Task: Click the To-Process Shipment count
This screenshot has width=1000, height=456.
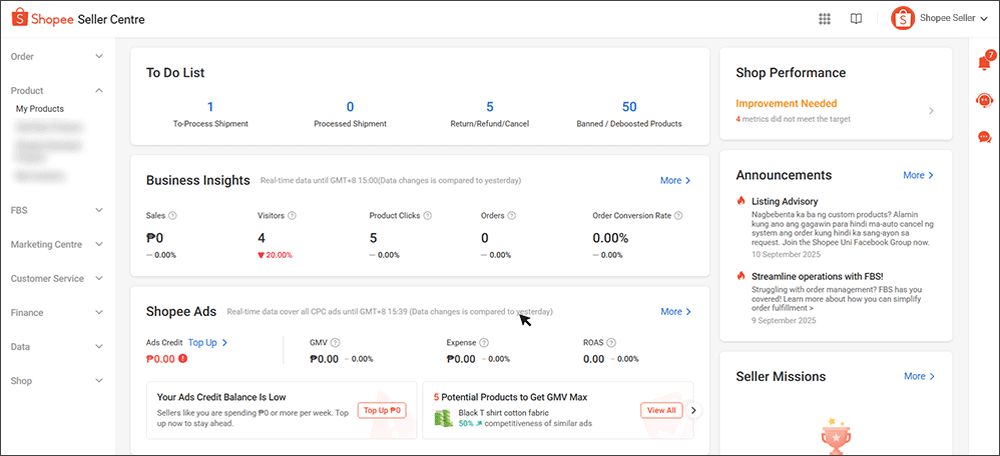Action: pyautogui.click(x=210, y=107)
